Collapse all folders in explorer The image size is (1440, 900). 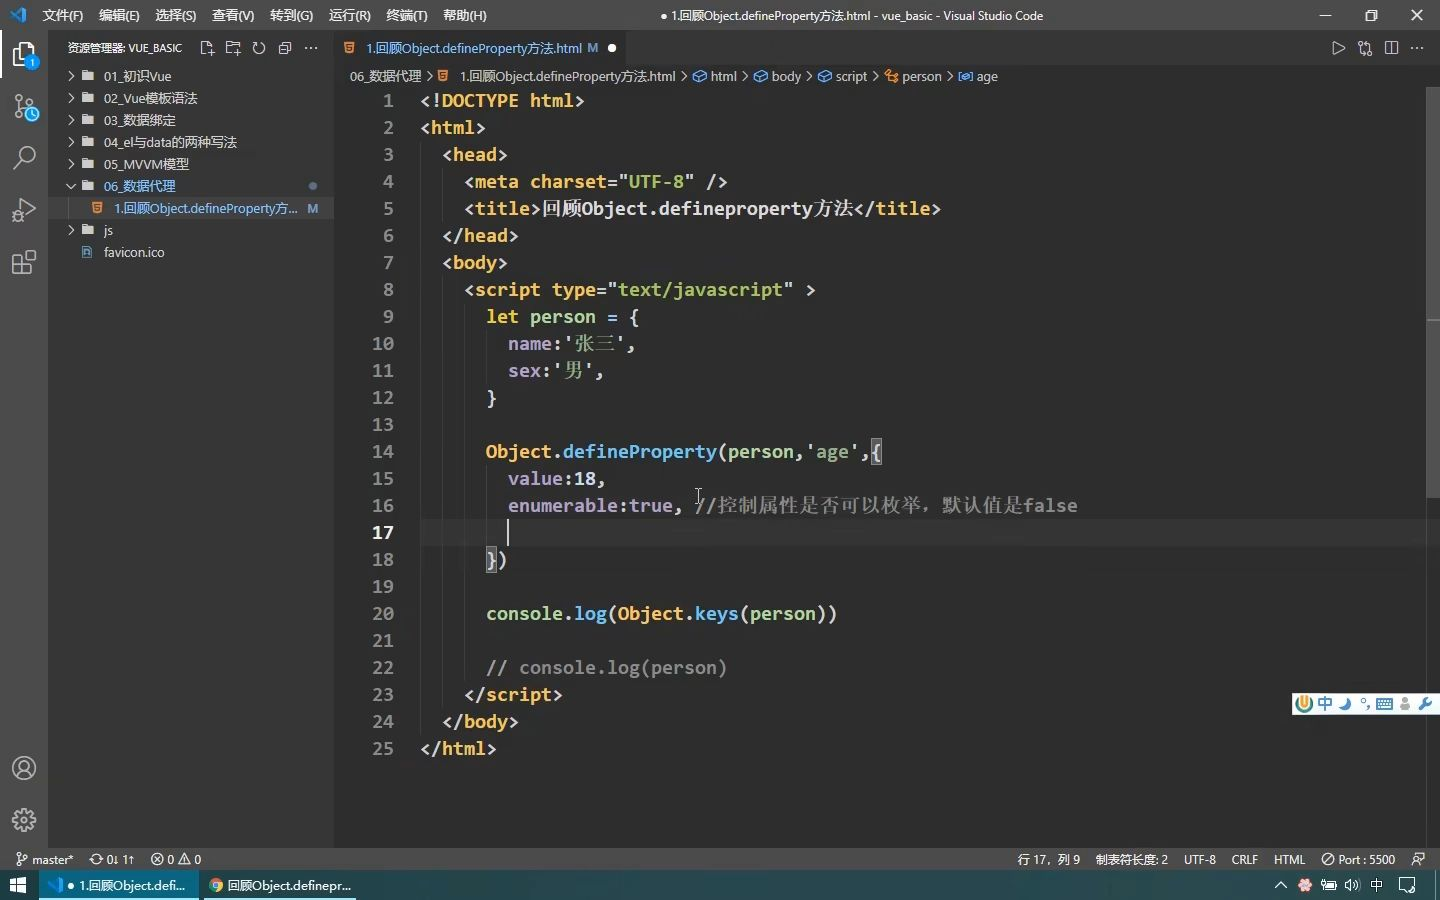[285, 48]
